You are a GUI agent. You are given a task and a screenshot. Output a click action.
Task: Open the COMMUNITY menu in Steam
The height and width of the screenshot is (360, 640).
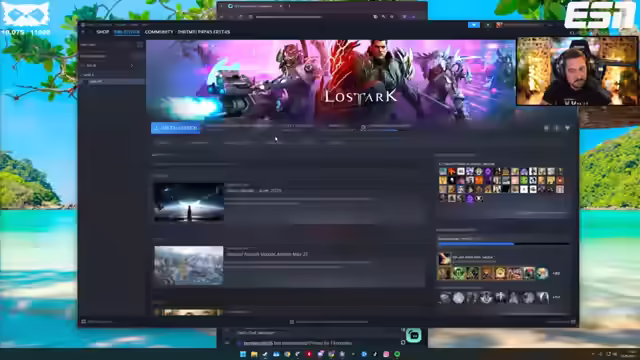(x=159, y=32)
